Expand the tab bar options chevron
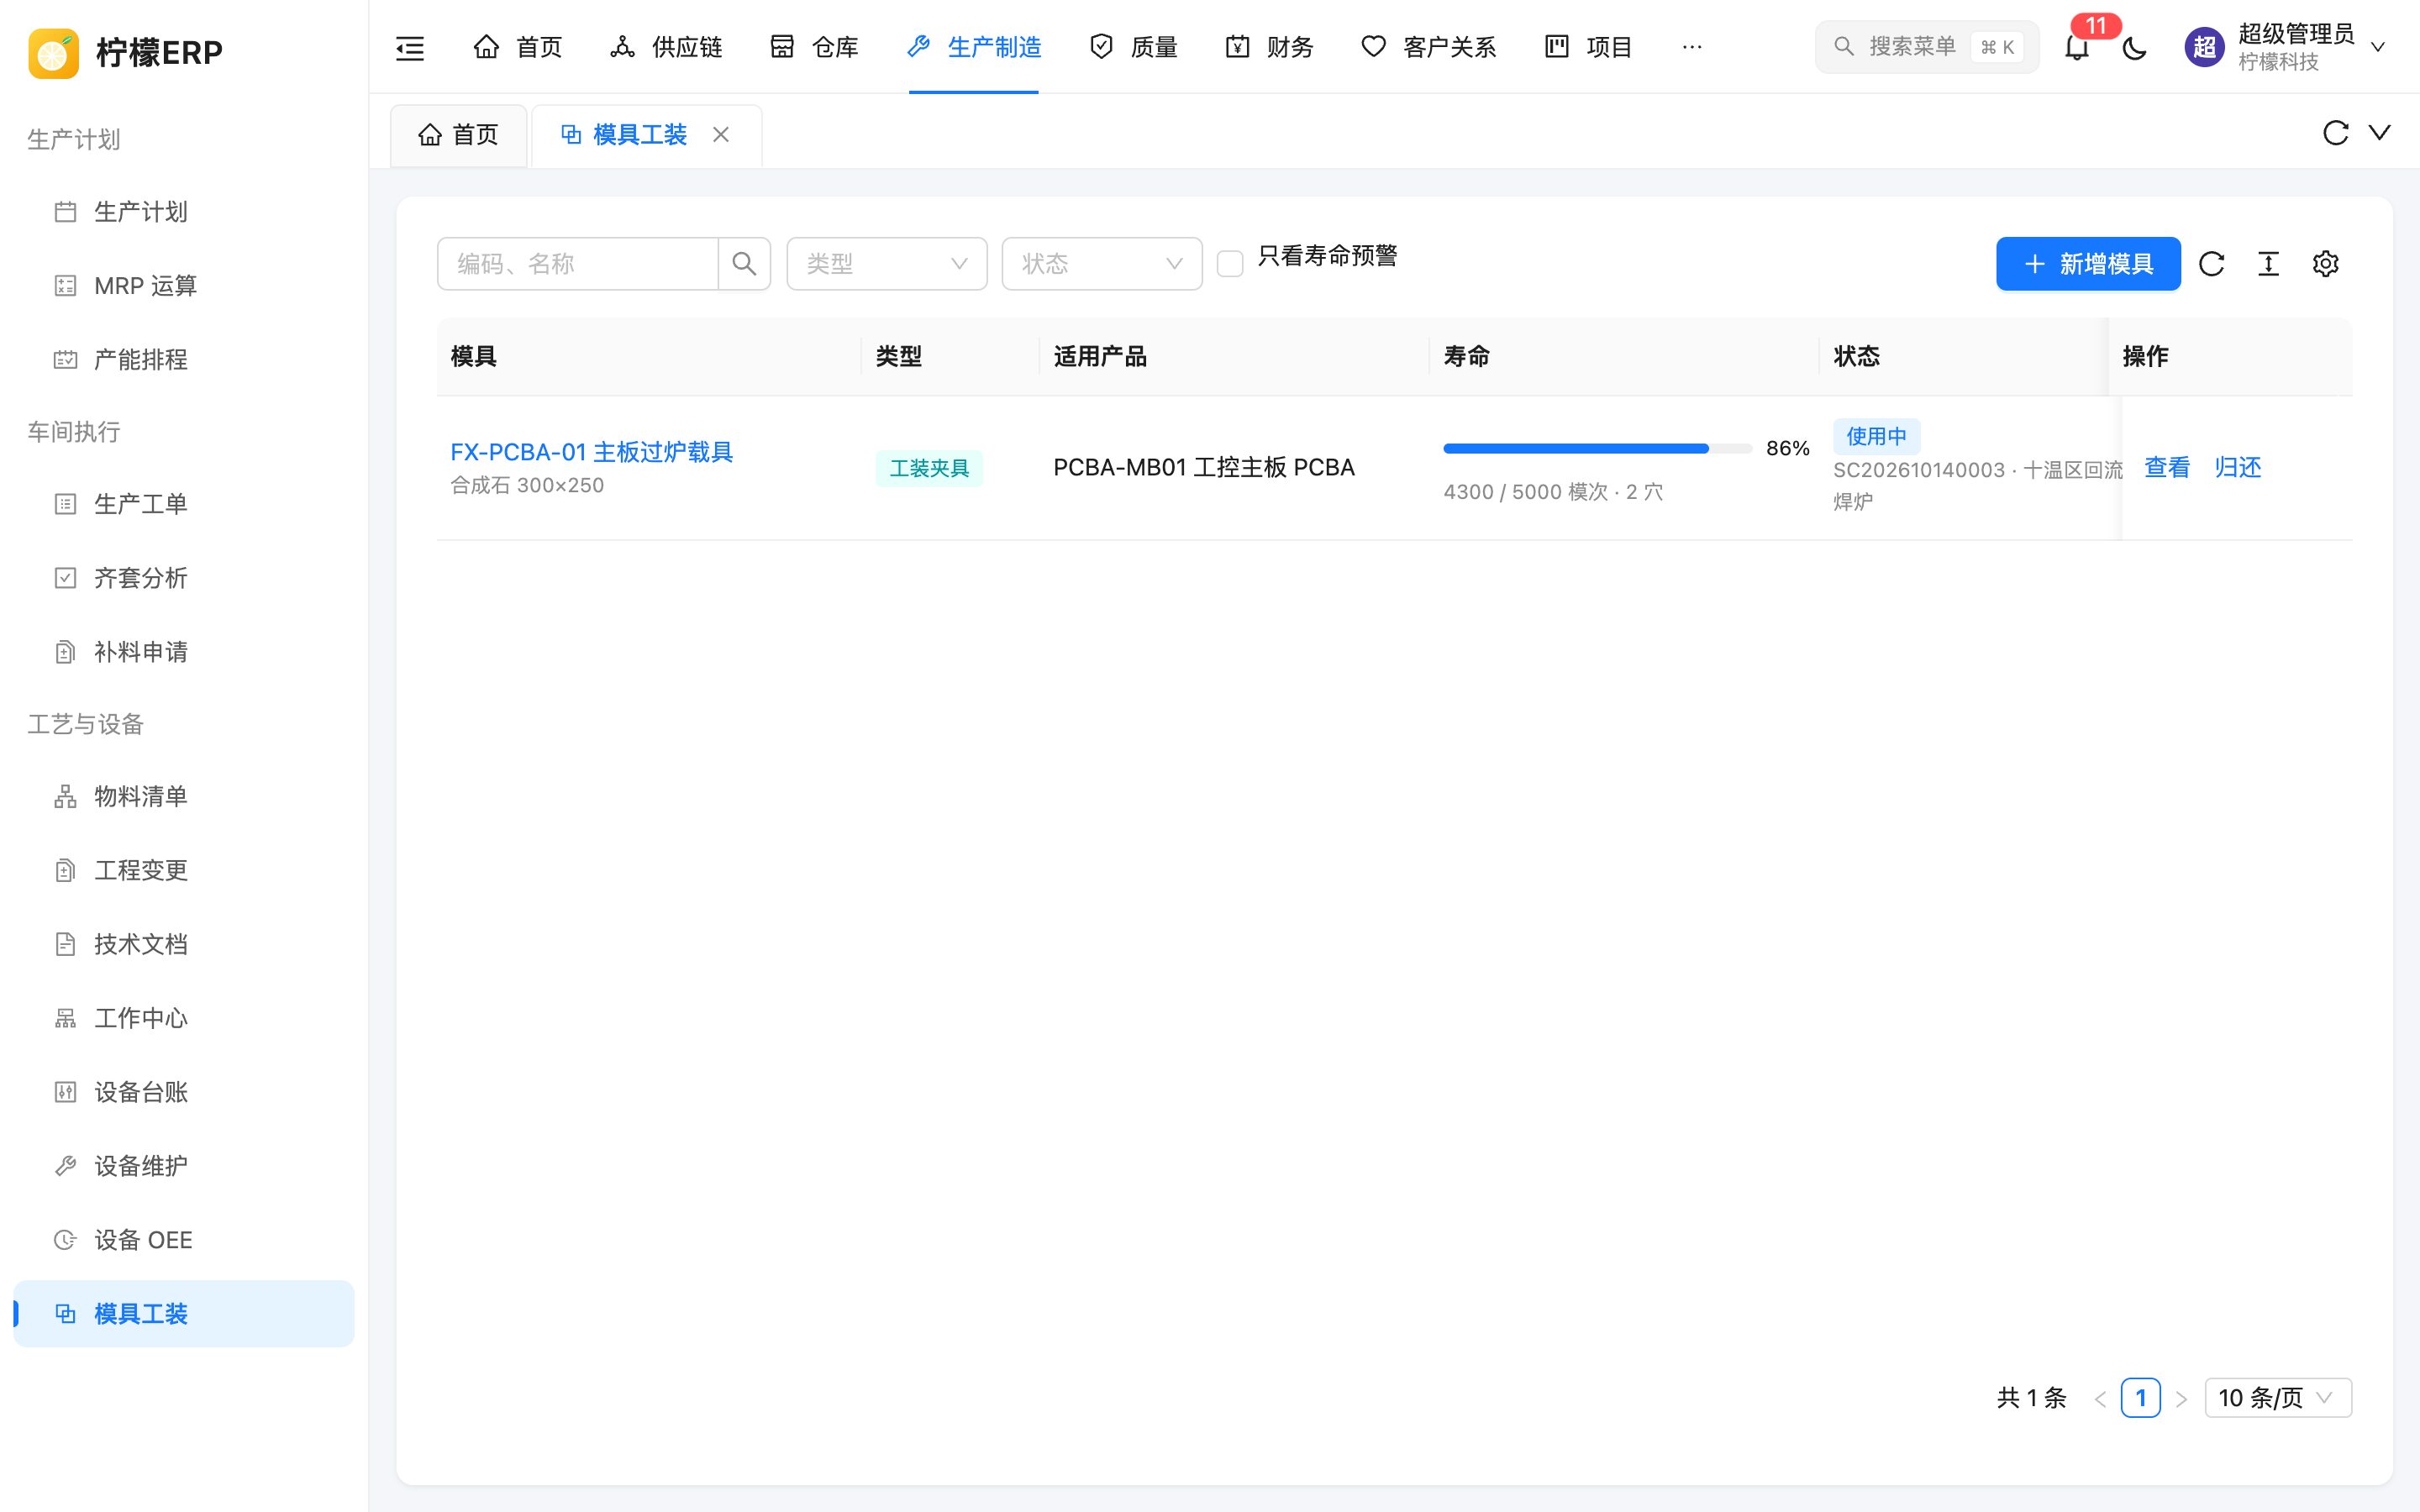Screen dimensions: 2420x1512 click(2380, 133)
